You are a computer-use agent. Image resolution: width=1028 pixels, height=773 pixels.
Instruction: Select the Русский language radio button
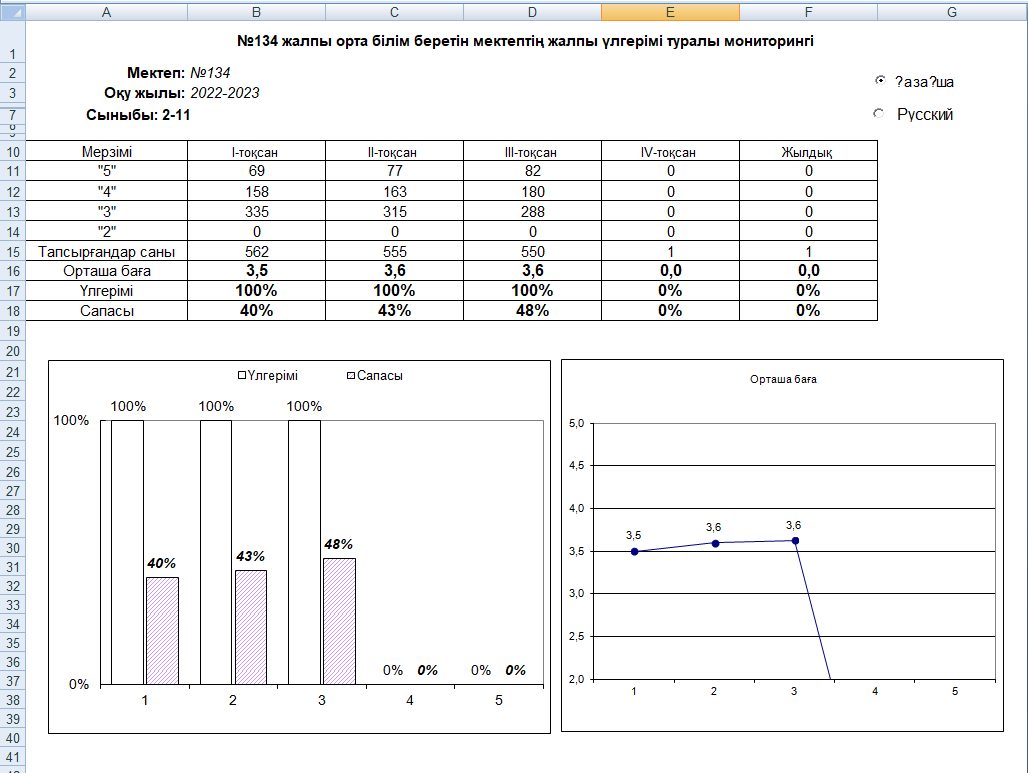(x=879, y=114)
